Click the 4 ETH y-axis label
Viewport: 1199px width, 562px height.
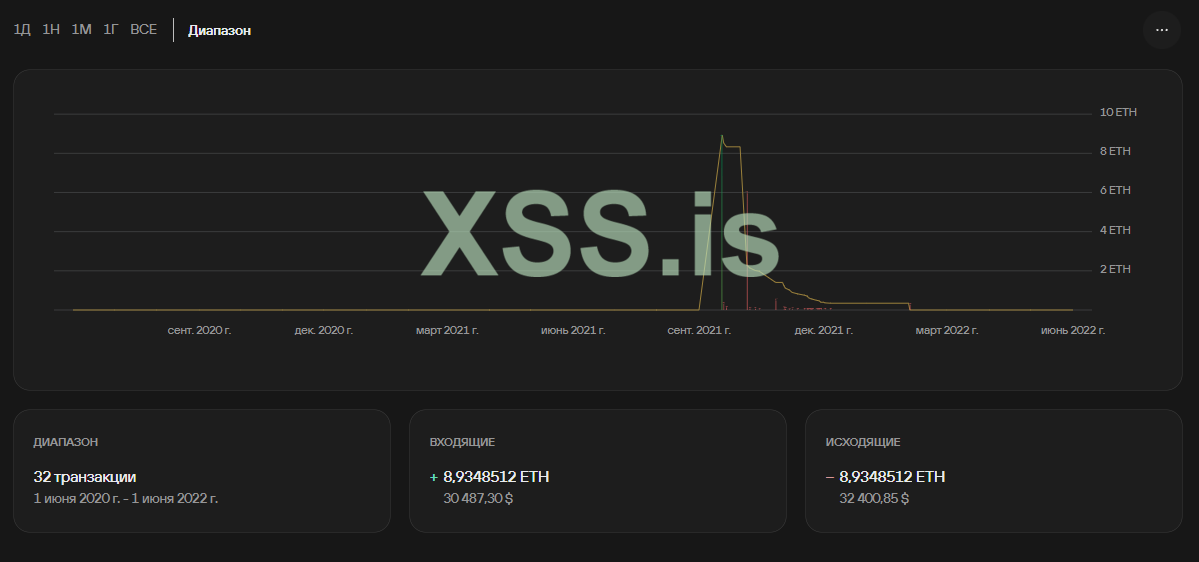[1115, 230]
